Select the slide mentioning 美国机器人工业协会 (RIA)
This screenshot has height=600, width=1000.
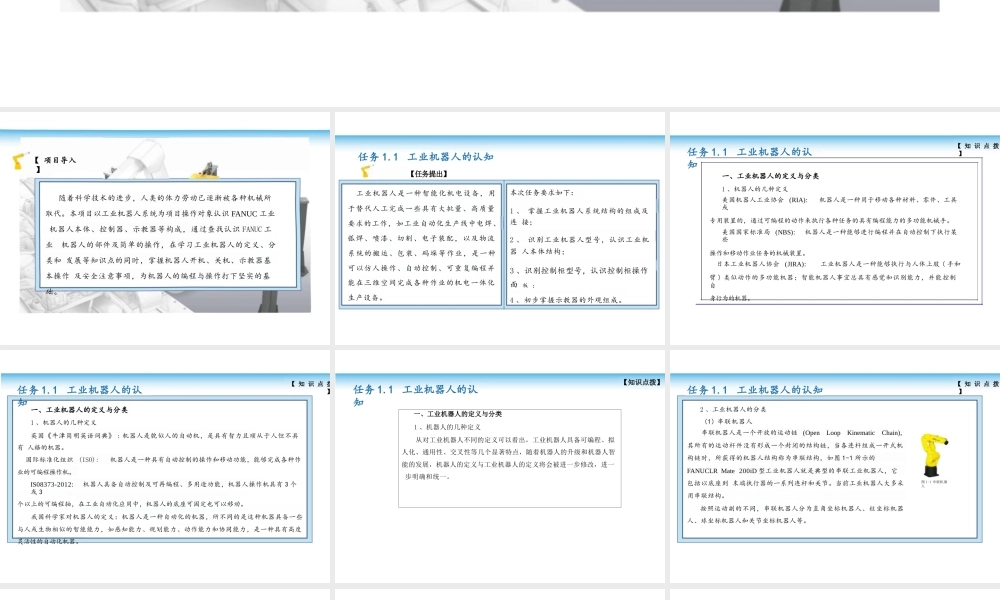tap(835, 228)
